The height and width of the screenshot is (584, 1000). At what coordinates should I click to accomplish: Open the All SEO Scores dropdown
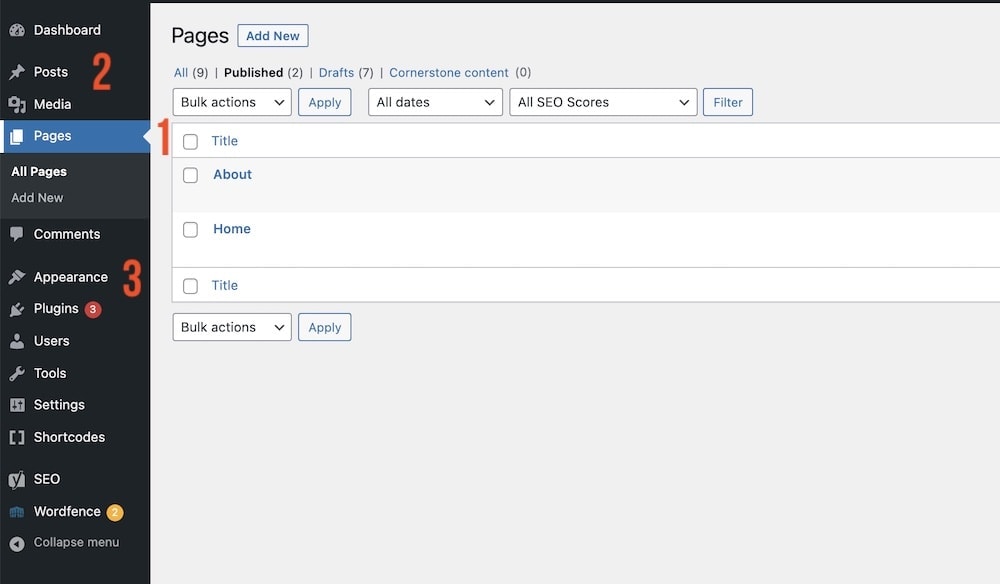coord(603,102)
